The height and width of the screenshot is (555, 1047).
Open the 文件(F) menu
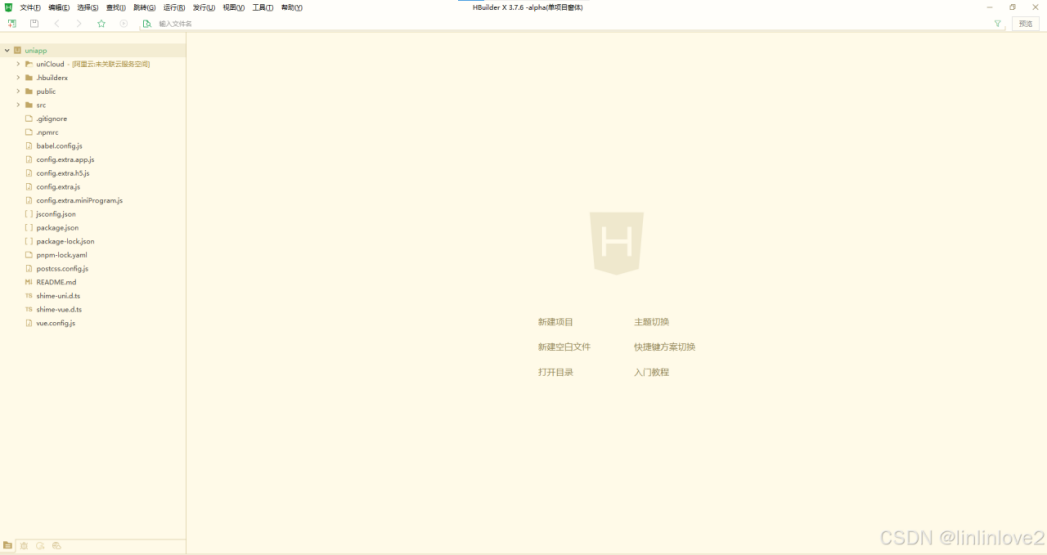[x=30, y=7]
